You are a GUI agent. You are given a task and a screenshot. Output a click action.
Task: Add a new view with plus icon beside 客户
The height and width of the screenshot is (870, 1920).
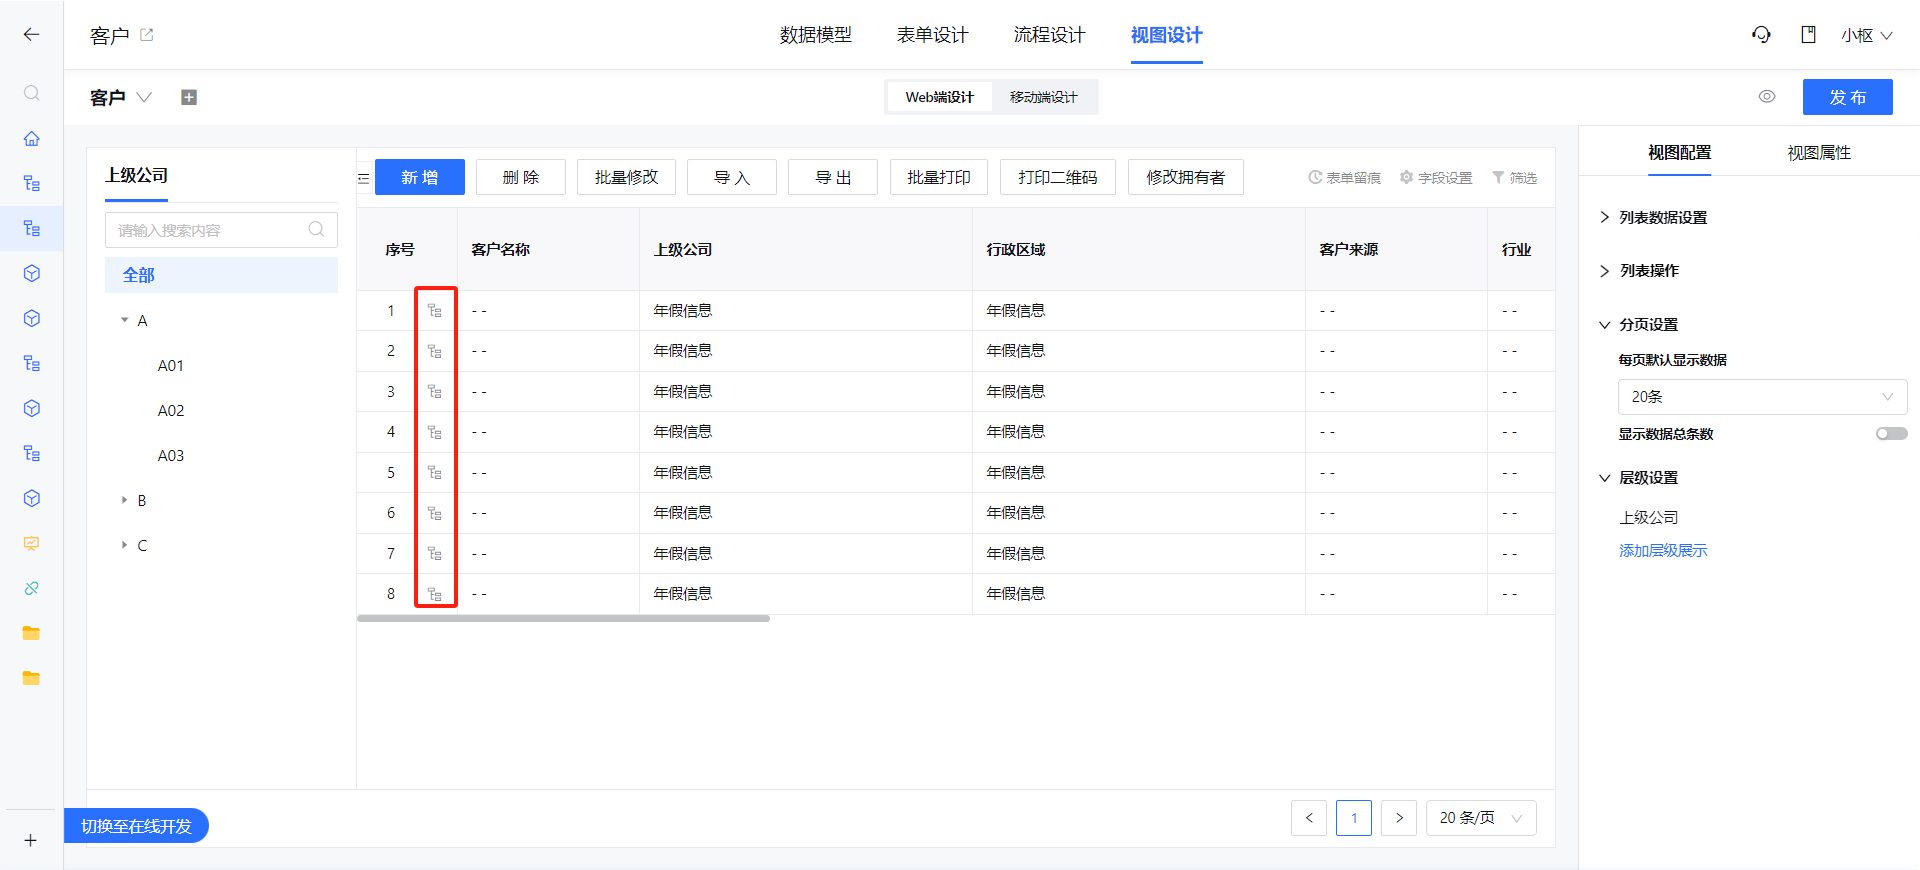tap(189, 97)
